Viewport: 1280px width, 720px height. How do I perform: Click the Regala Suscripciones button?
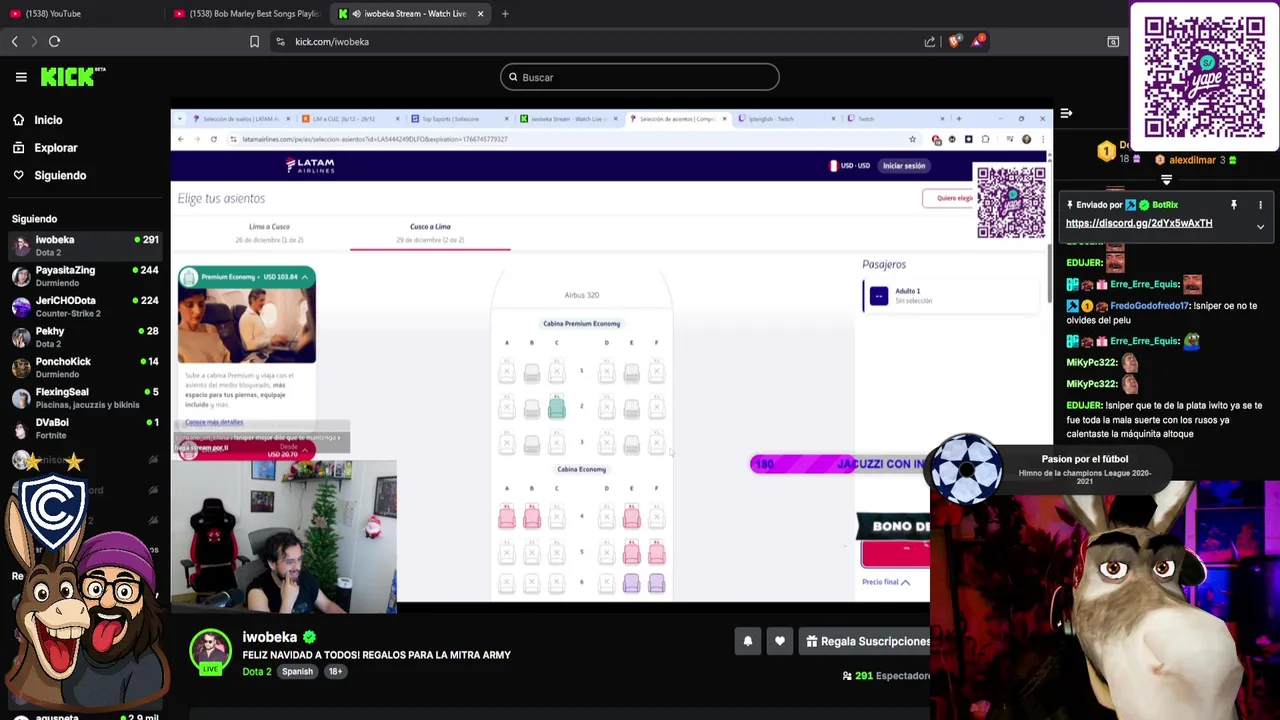[866, 641]
